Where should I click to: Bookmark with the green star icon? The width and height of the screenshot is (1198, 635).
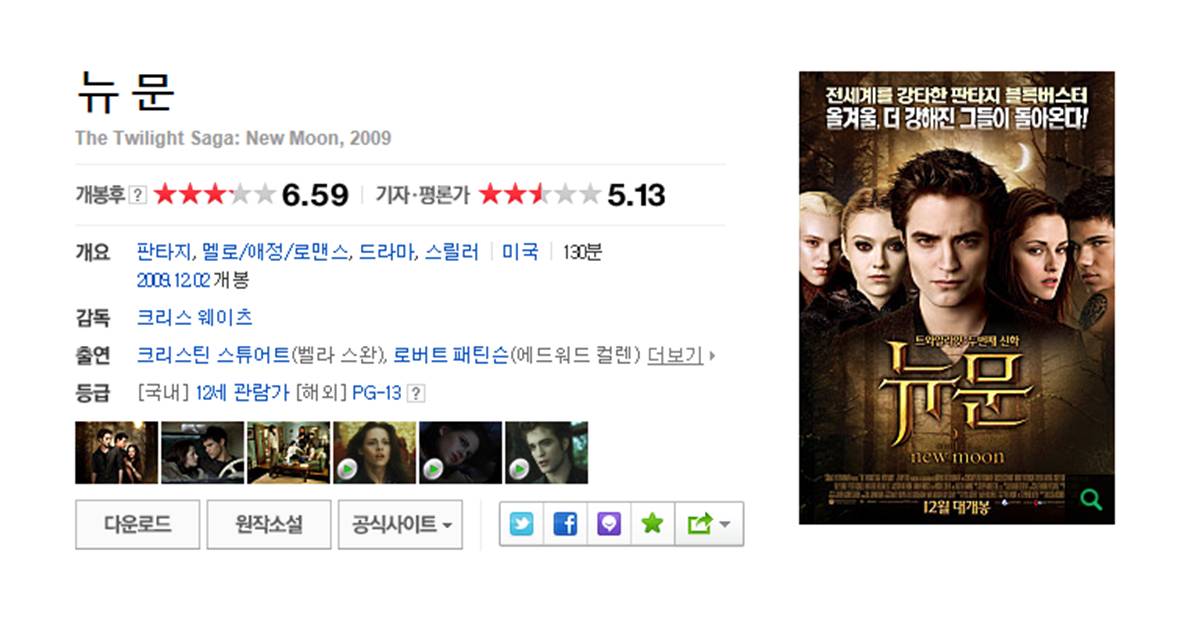[652, 524]
